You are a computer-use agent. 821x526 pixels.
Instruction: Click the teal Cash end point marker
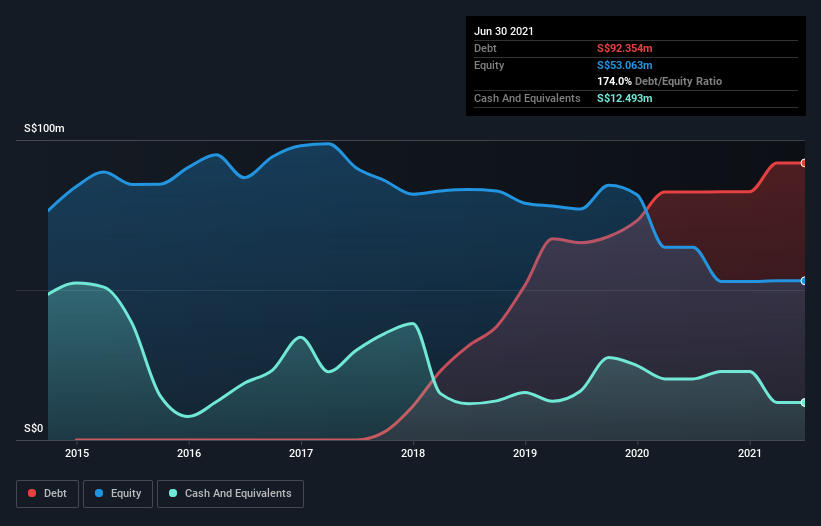click(804, 402)
